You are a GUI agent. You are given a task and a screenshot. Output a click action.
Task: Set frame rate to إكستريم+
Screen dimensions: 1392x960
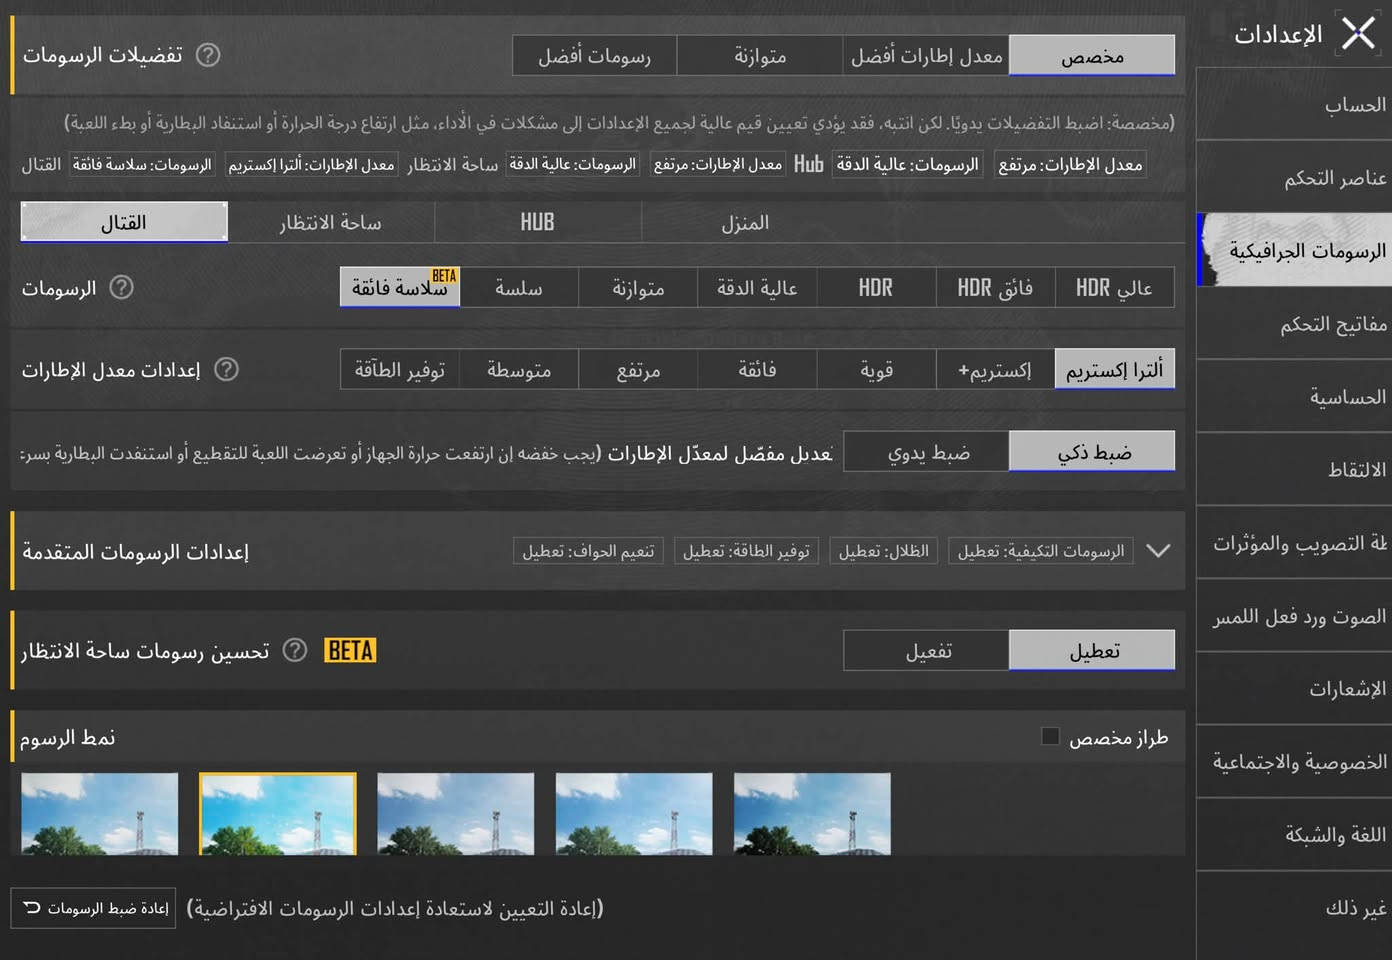[995, 370]
